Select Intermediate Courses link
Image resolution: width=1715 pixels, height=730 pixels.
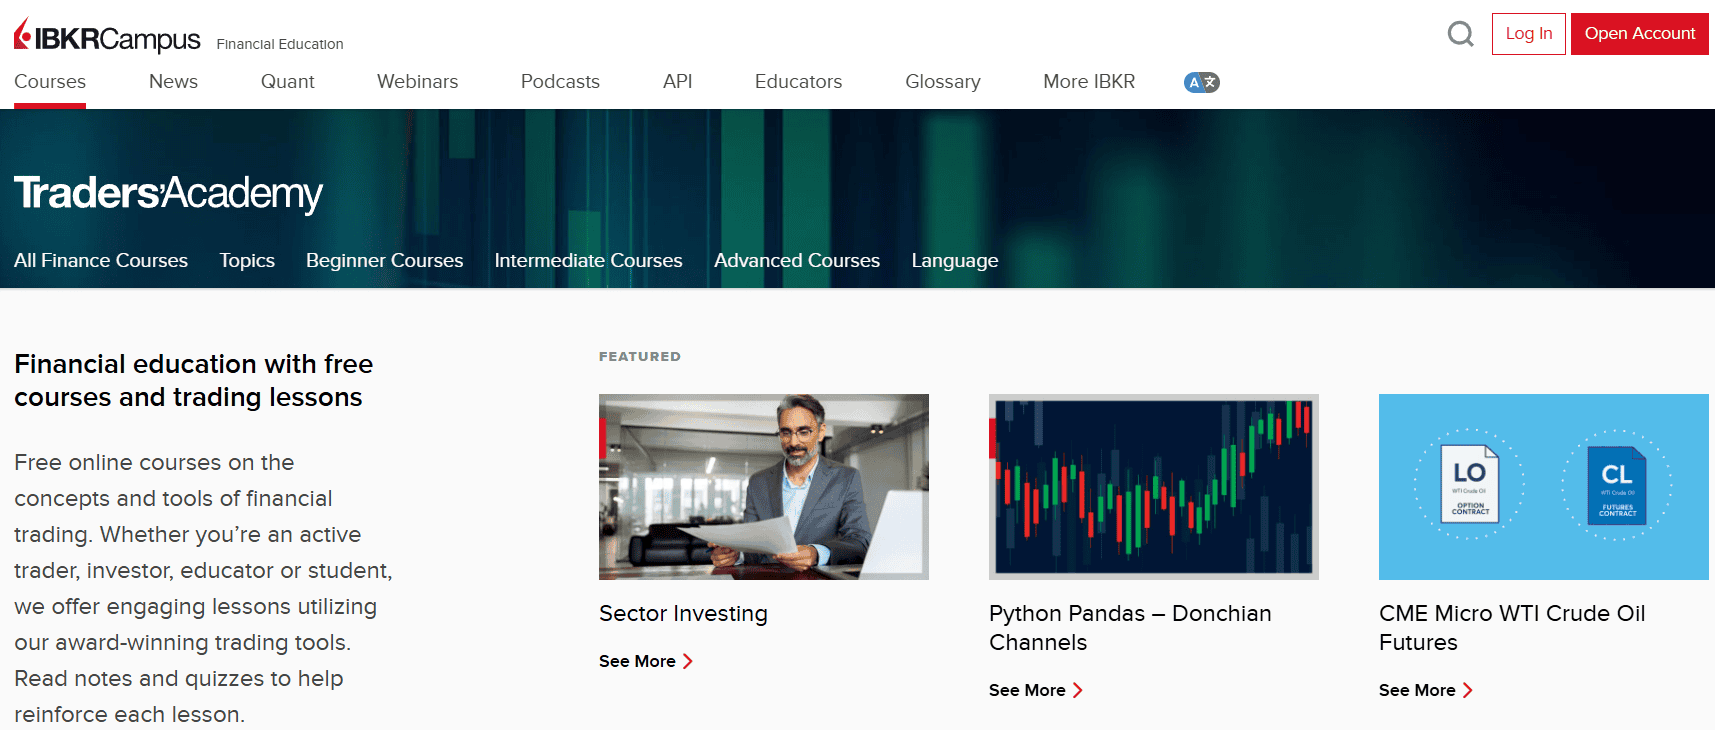pos(589,261)
